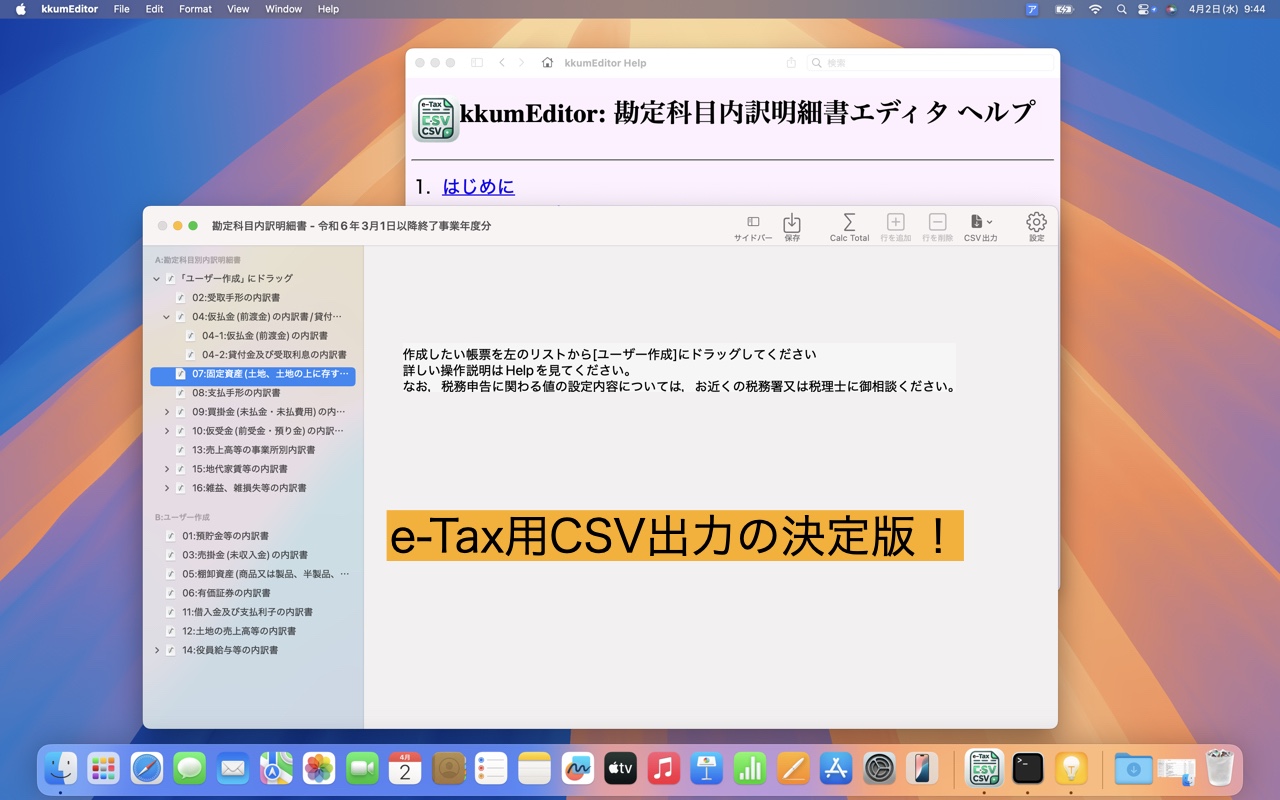Click document icon beside 02:受取手形の内訳書

pos(181,298)
